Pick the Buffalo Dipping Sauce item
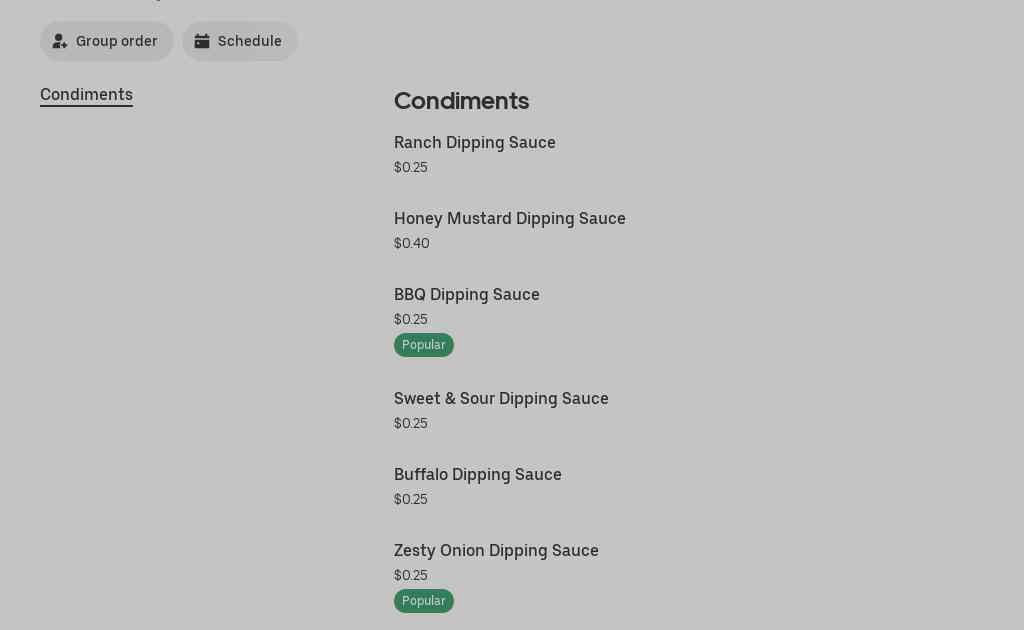This screenshot has height=630, width=1024. click(x=478, y=475)
